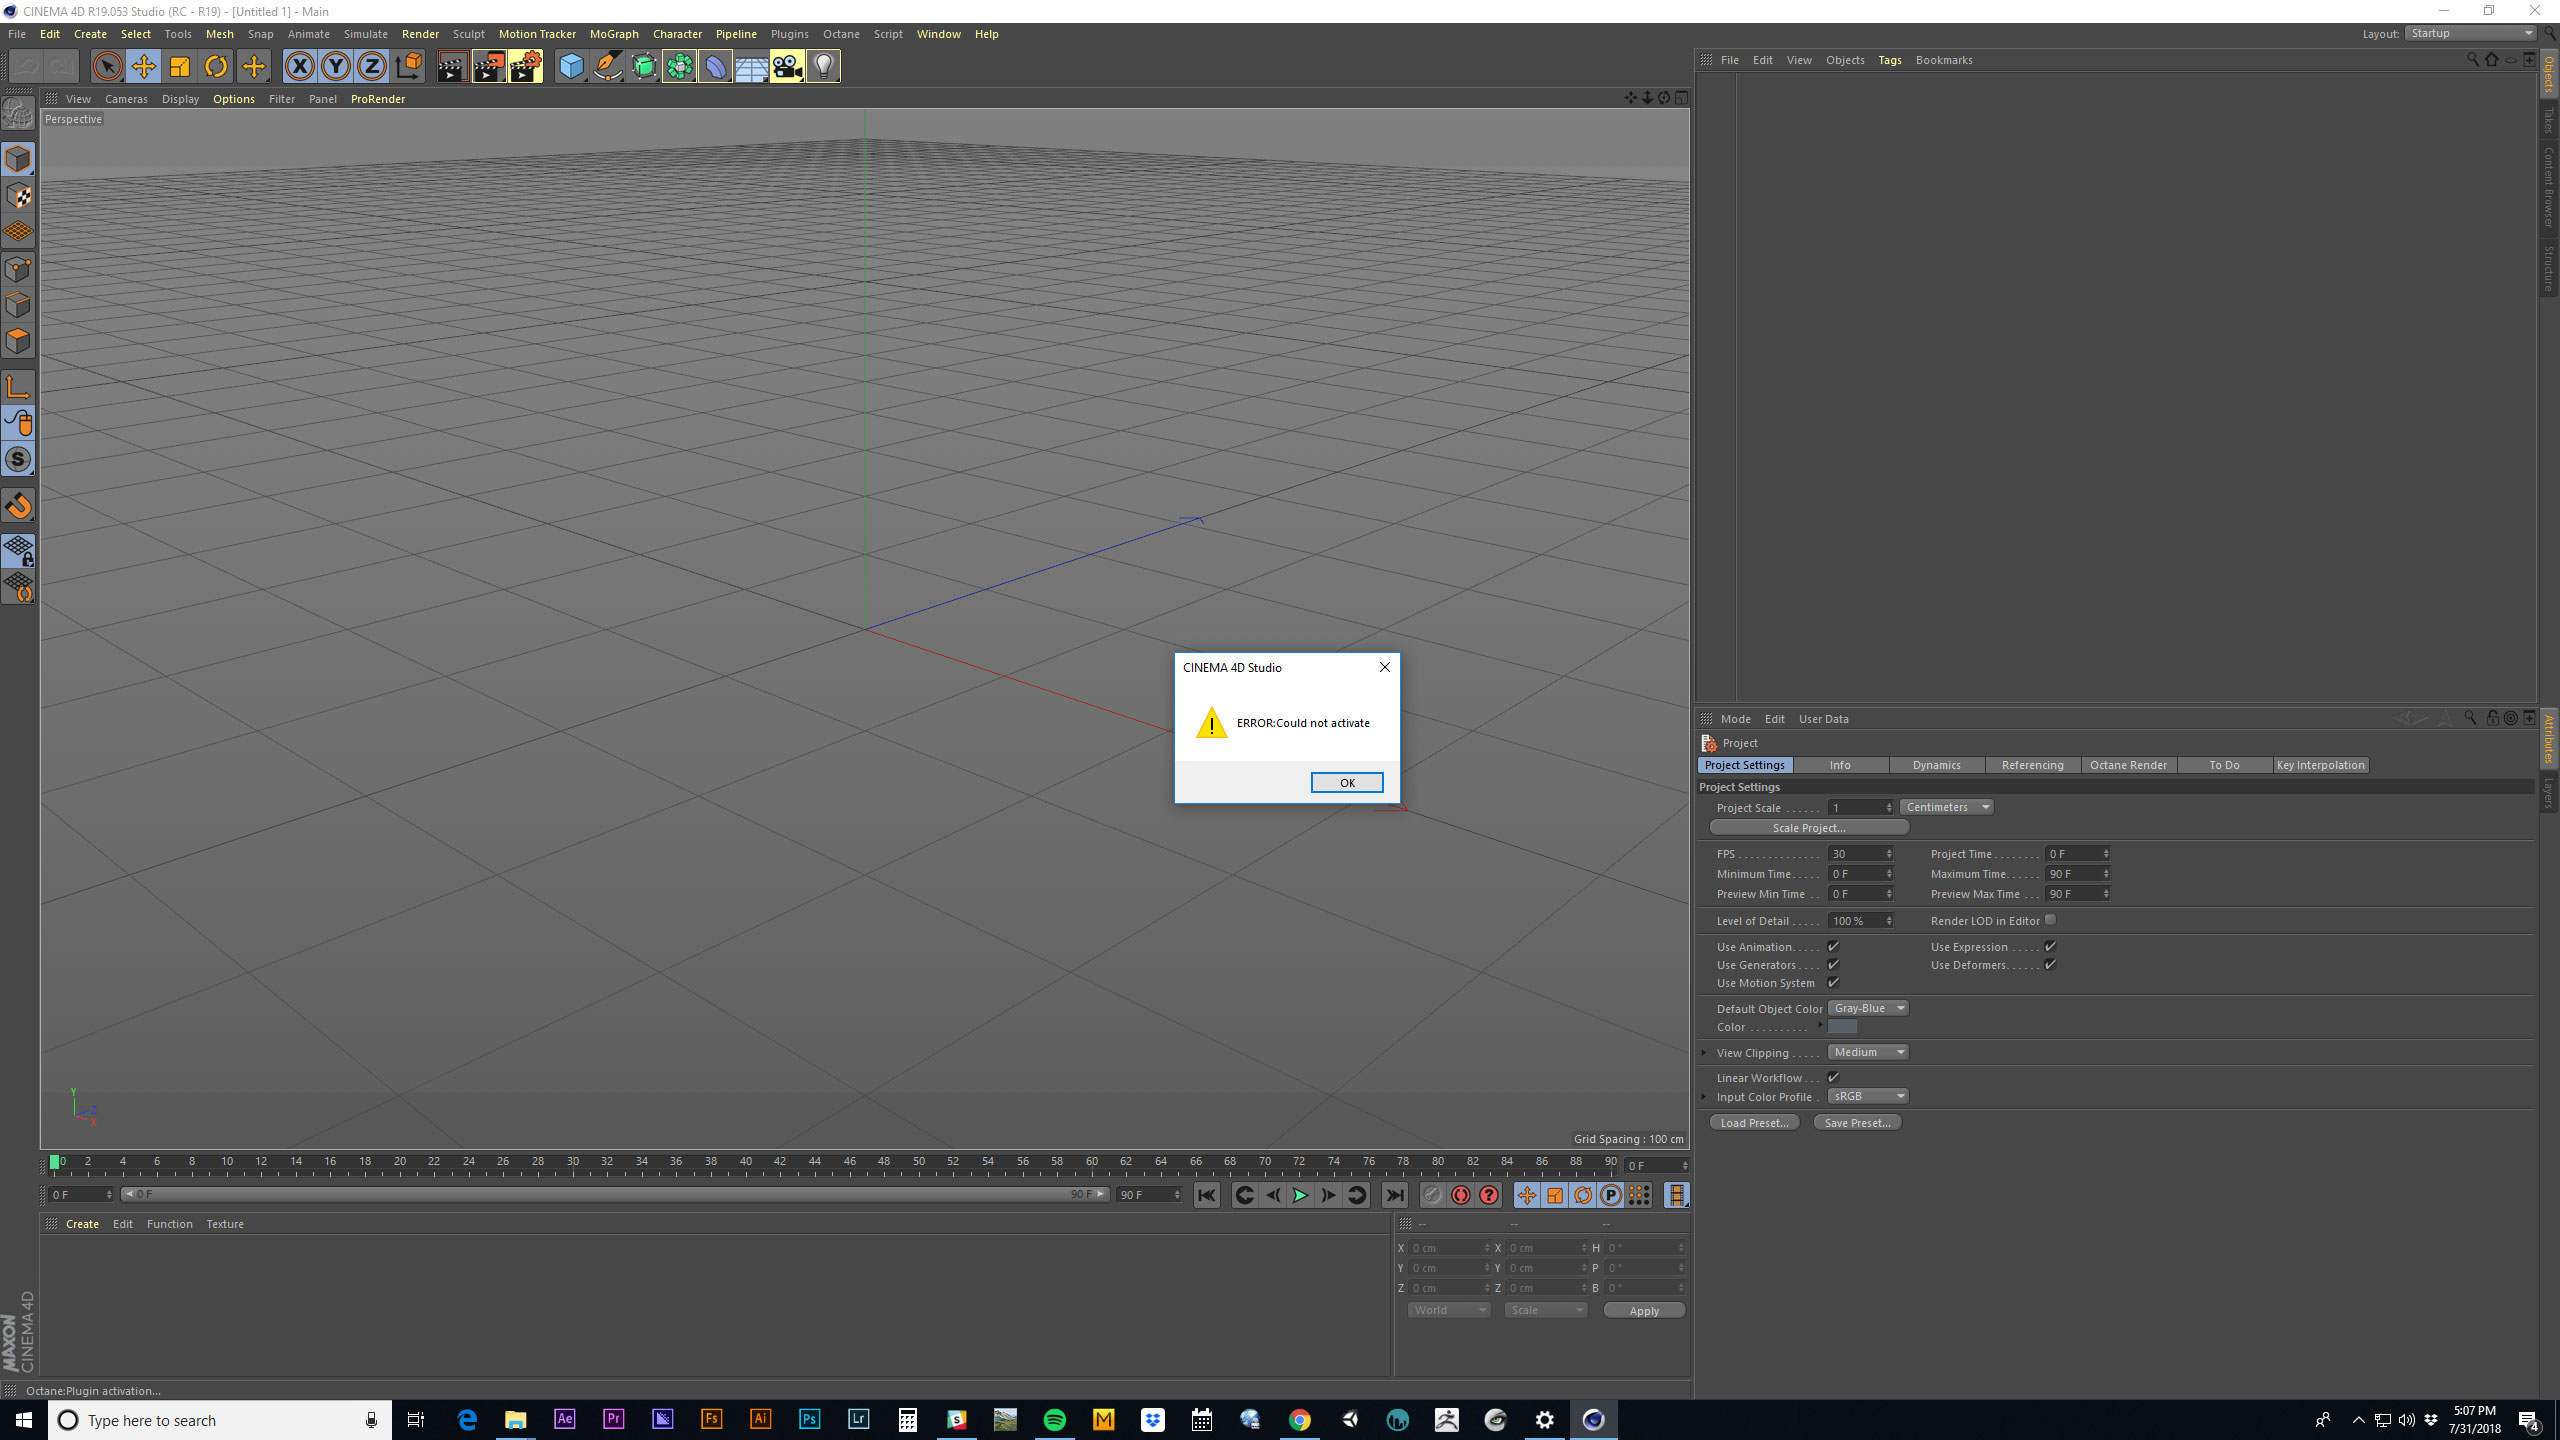
Task: Switch to the Dynamics tab
Action: point(1936,765)
